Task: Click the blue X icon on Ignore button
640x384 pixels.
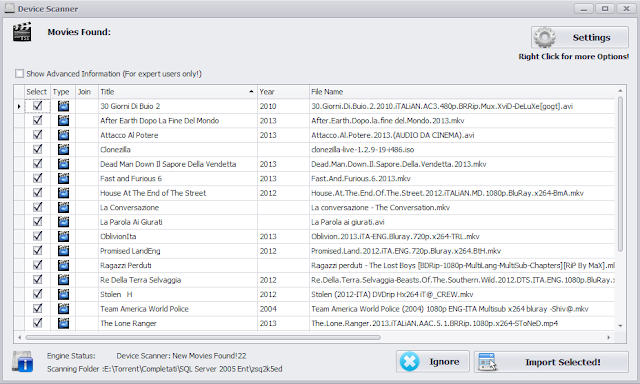Action: pos(409,362)
